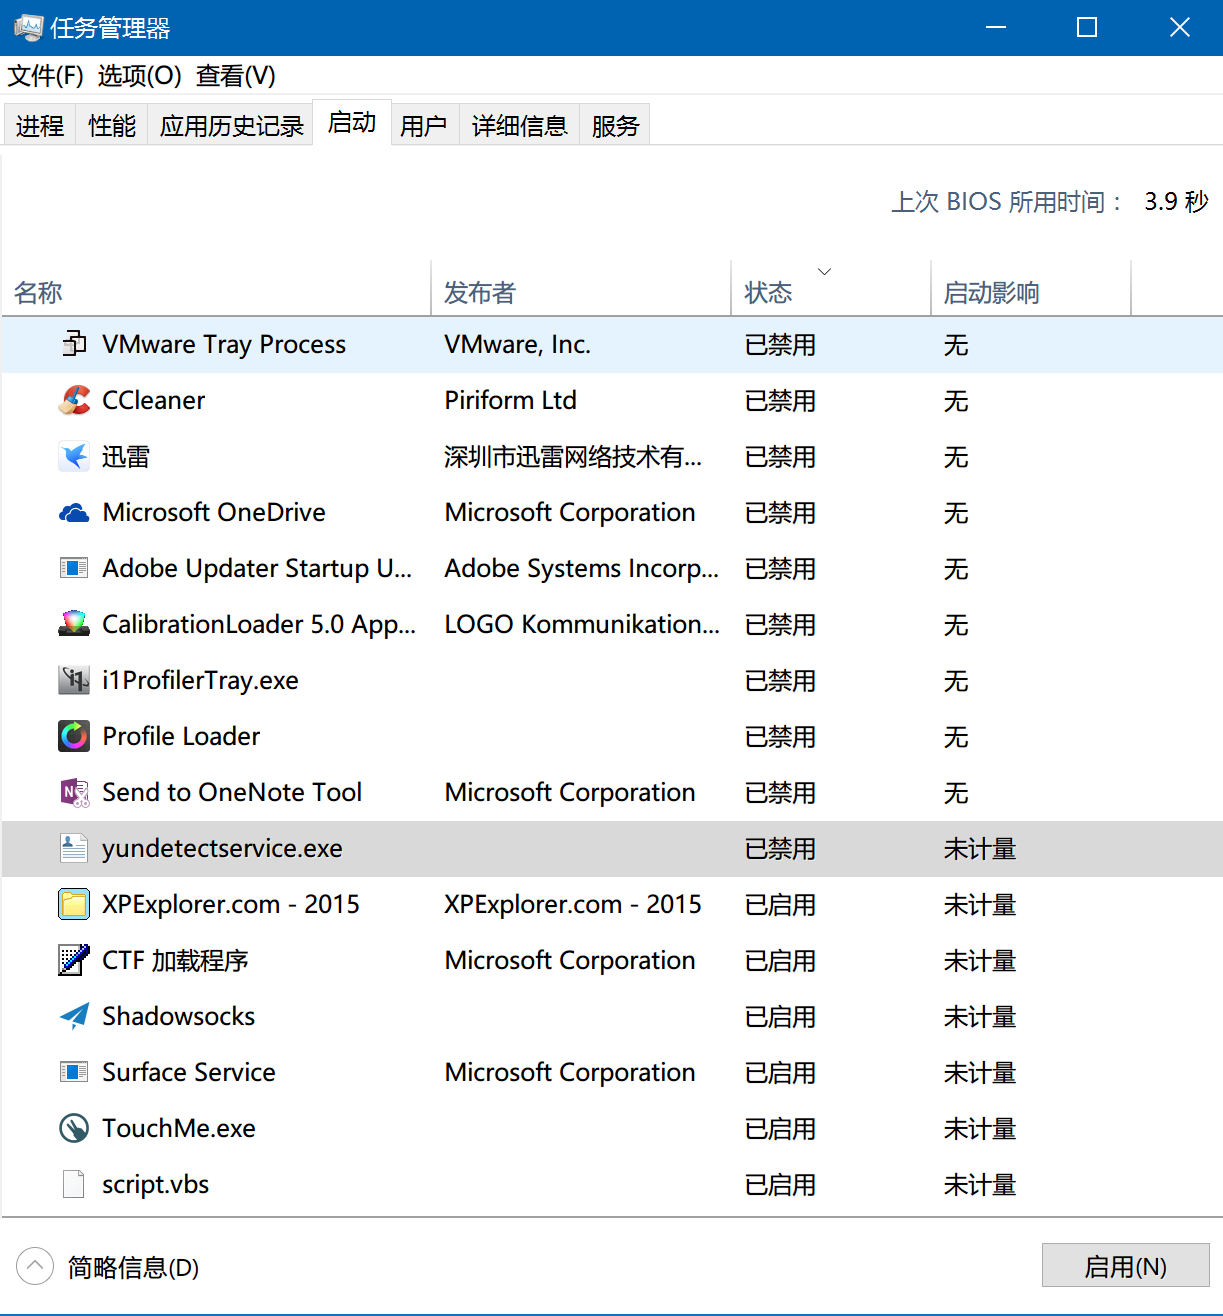Select the i1ProfilerTray.exe entry name
The width and height of the screenshot is (1223, 1316).
click(x=200, y=680)
